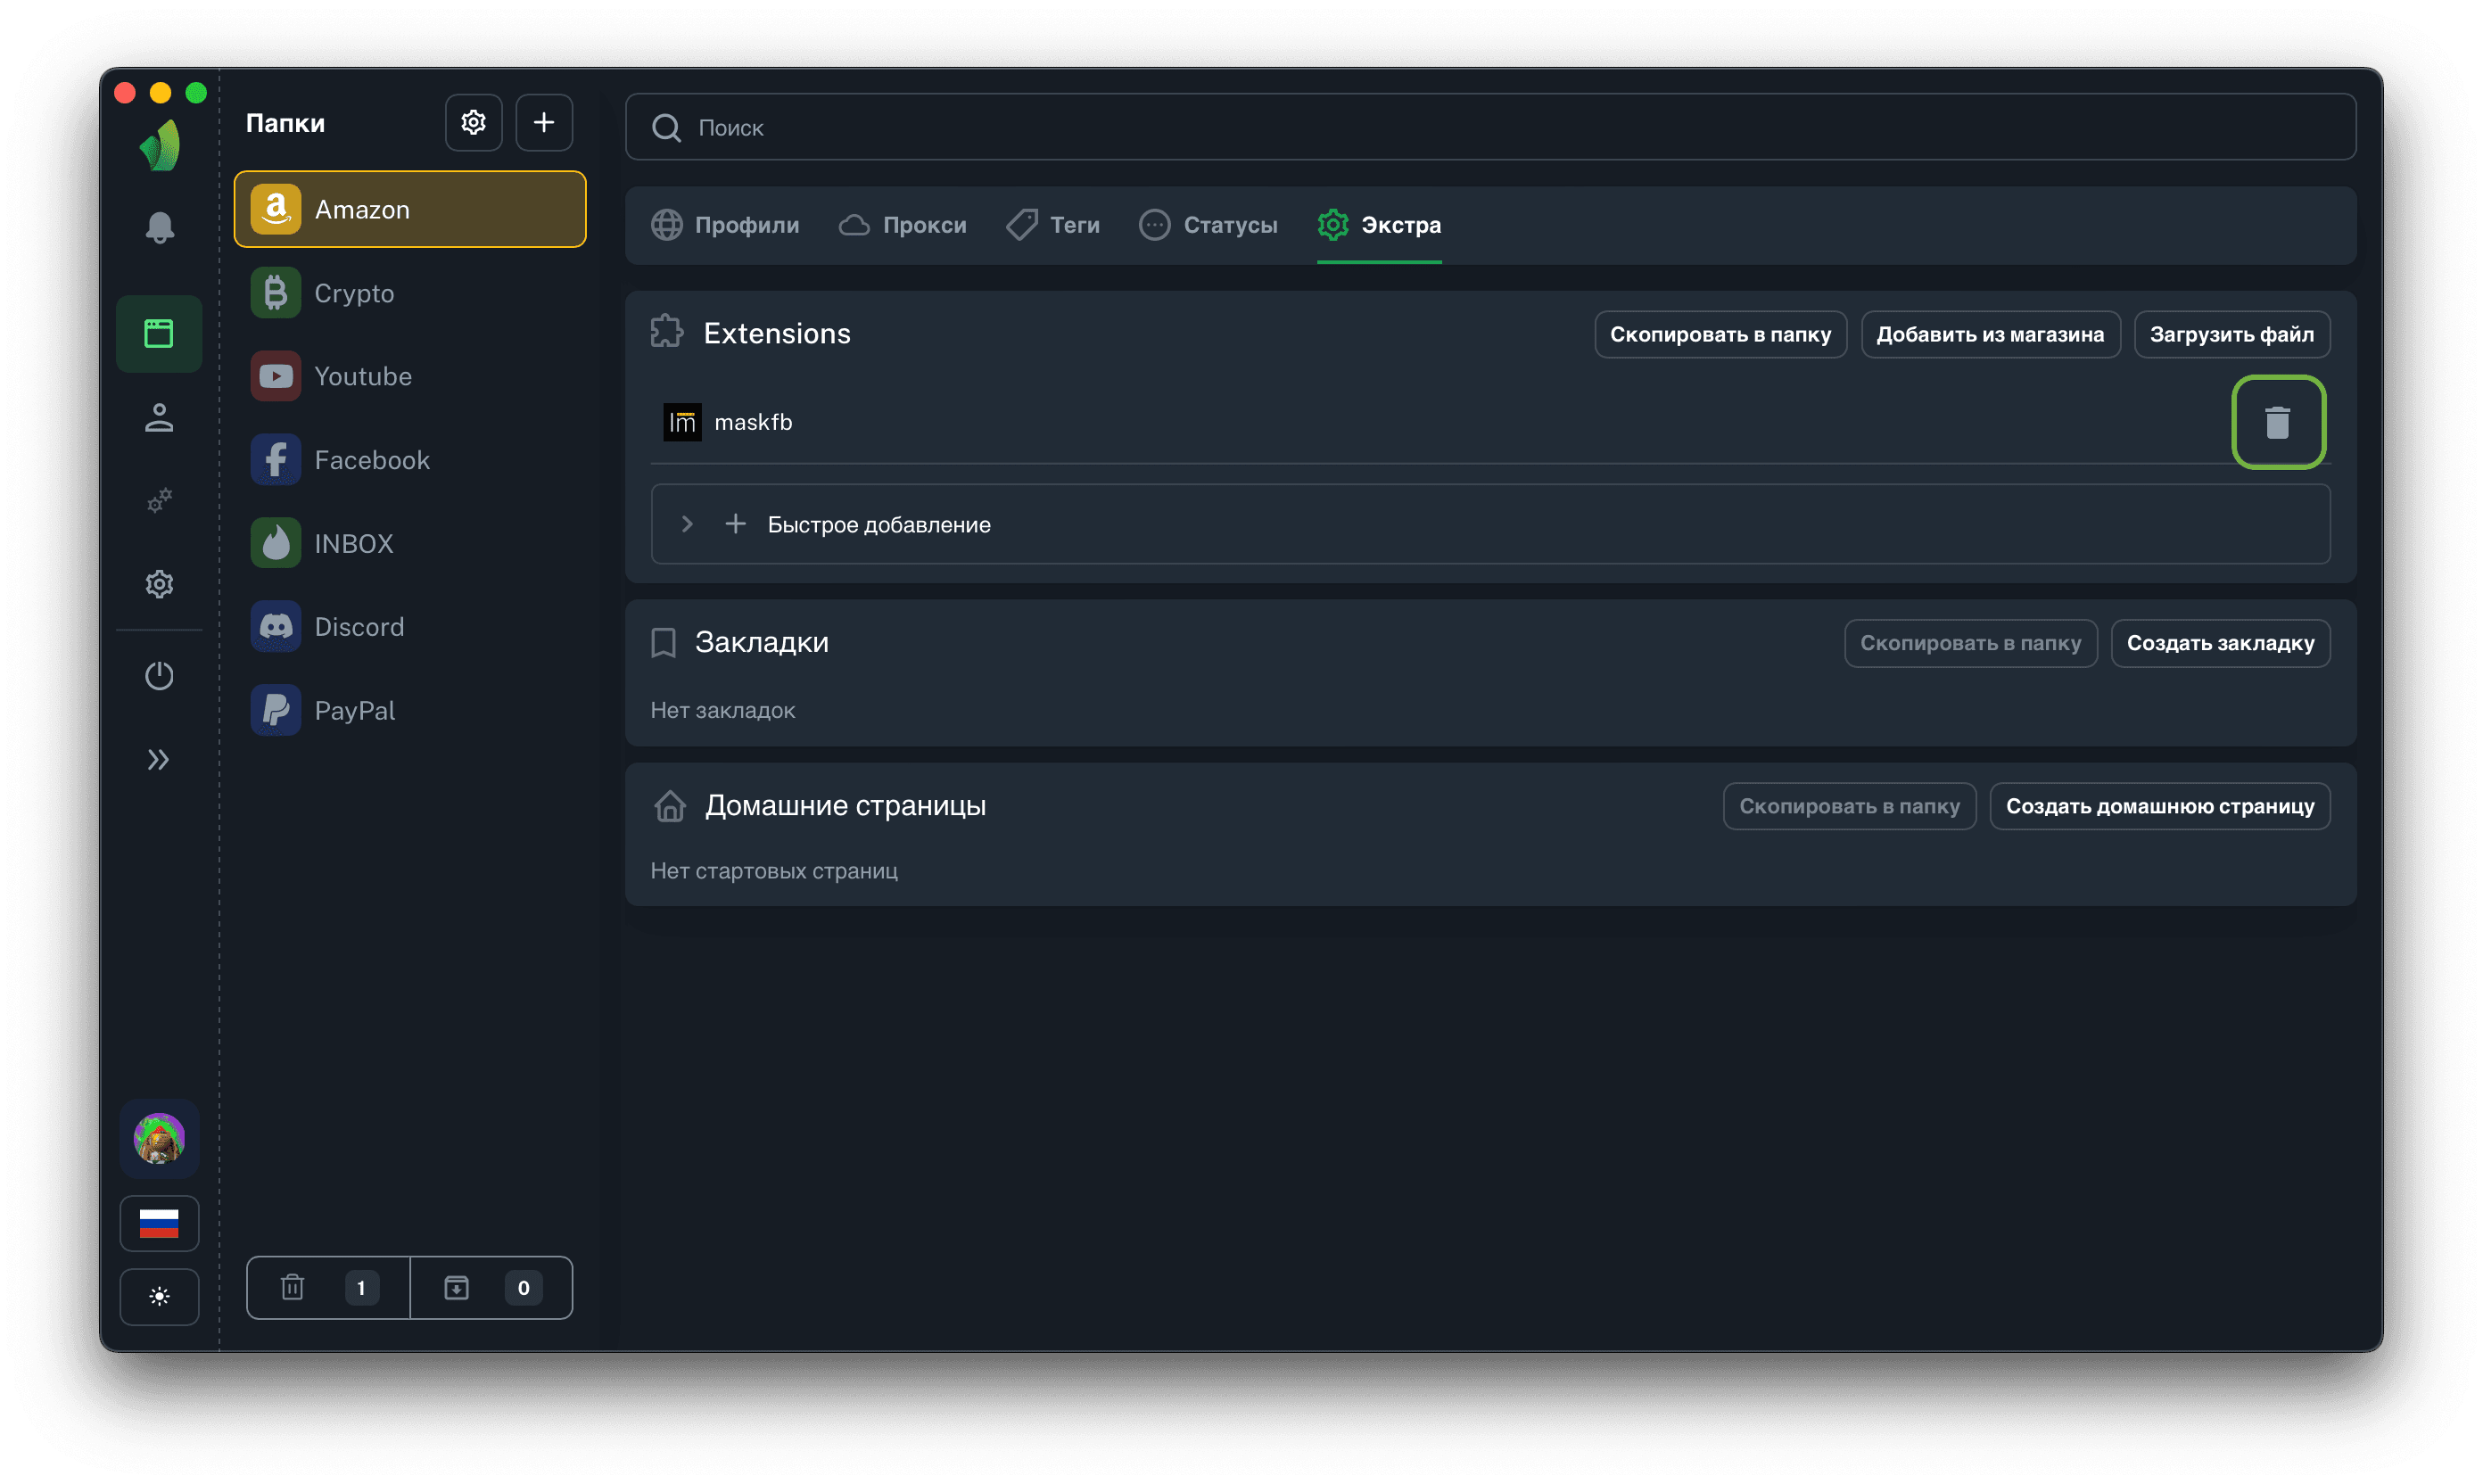Select the Crypto folder
The image size is (2483, 1484).
click(x=353, y=293)
